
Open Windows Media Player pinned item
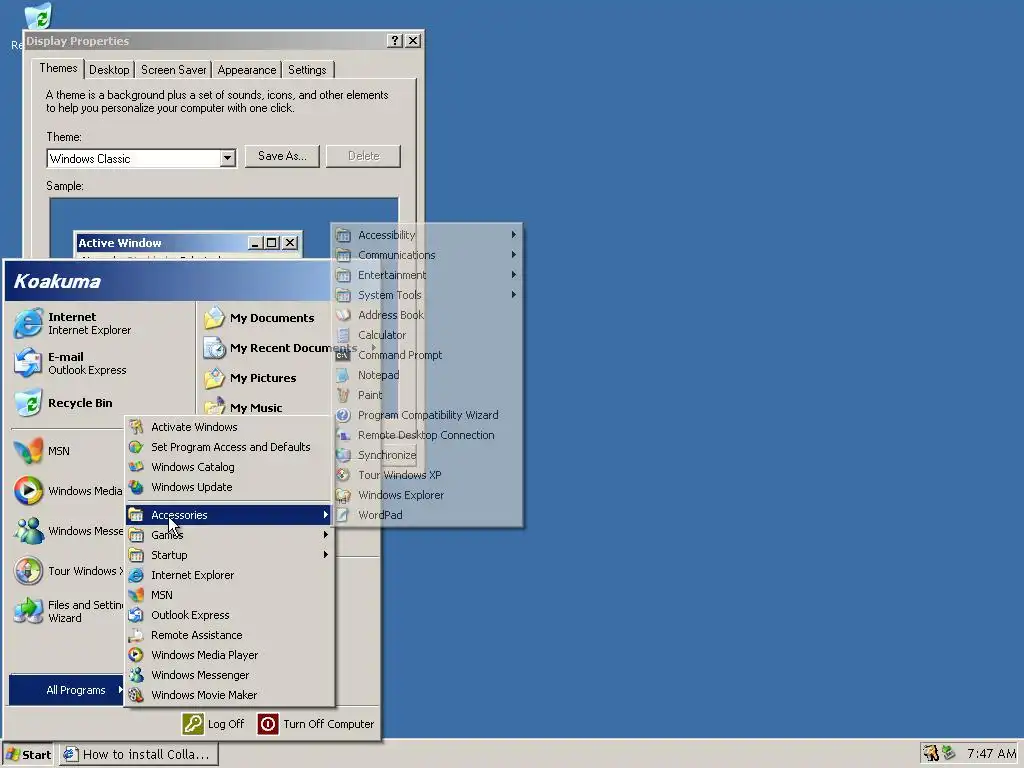point(68,491)
